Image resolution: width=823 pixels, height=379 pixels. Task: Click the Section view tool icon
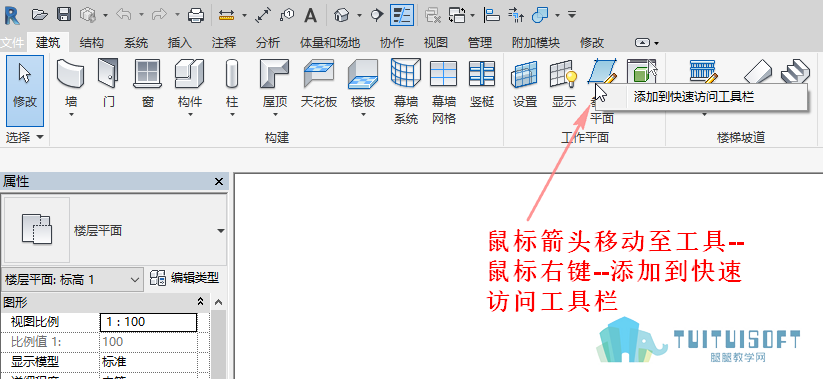click(x=376, y=16)
